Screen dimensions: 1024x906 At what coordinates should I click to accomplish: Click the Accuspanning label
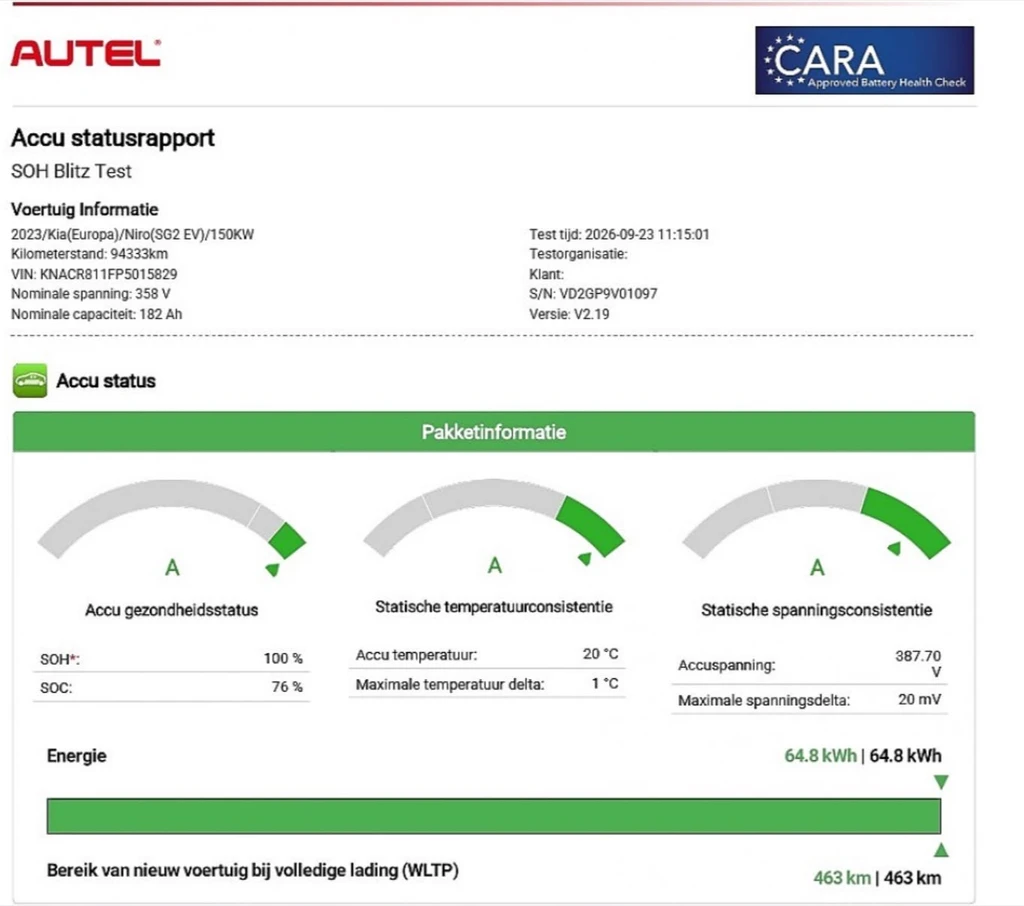click(727, 665)
